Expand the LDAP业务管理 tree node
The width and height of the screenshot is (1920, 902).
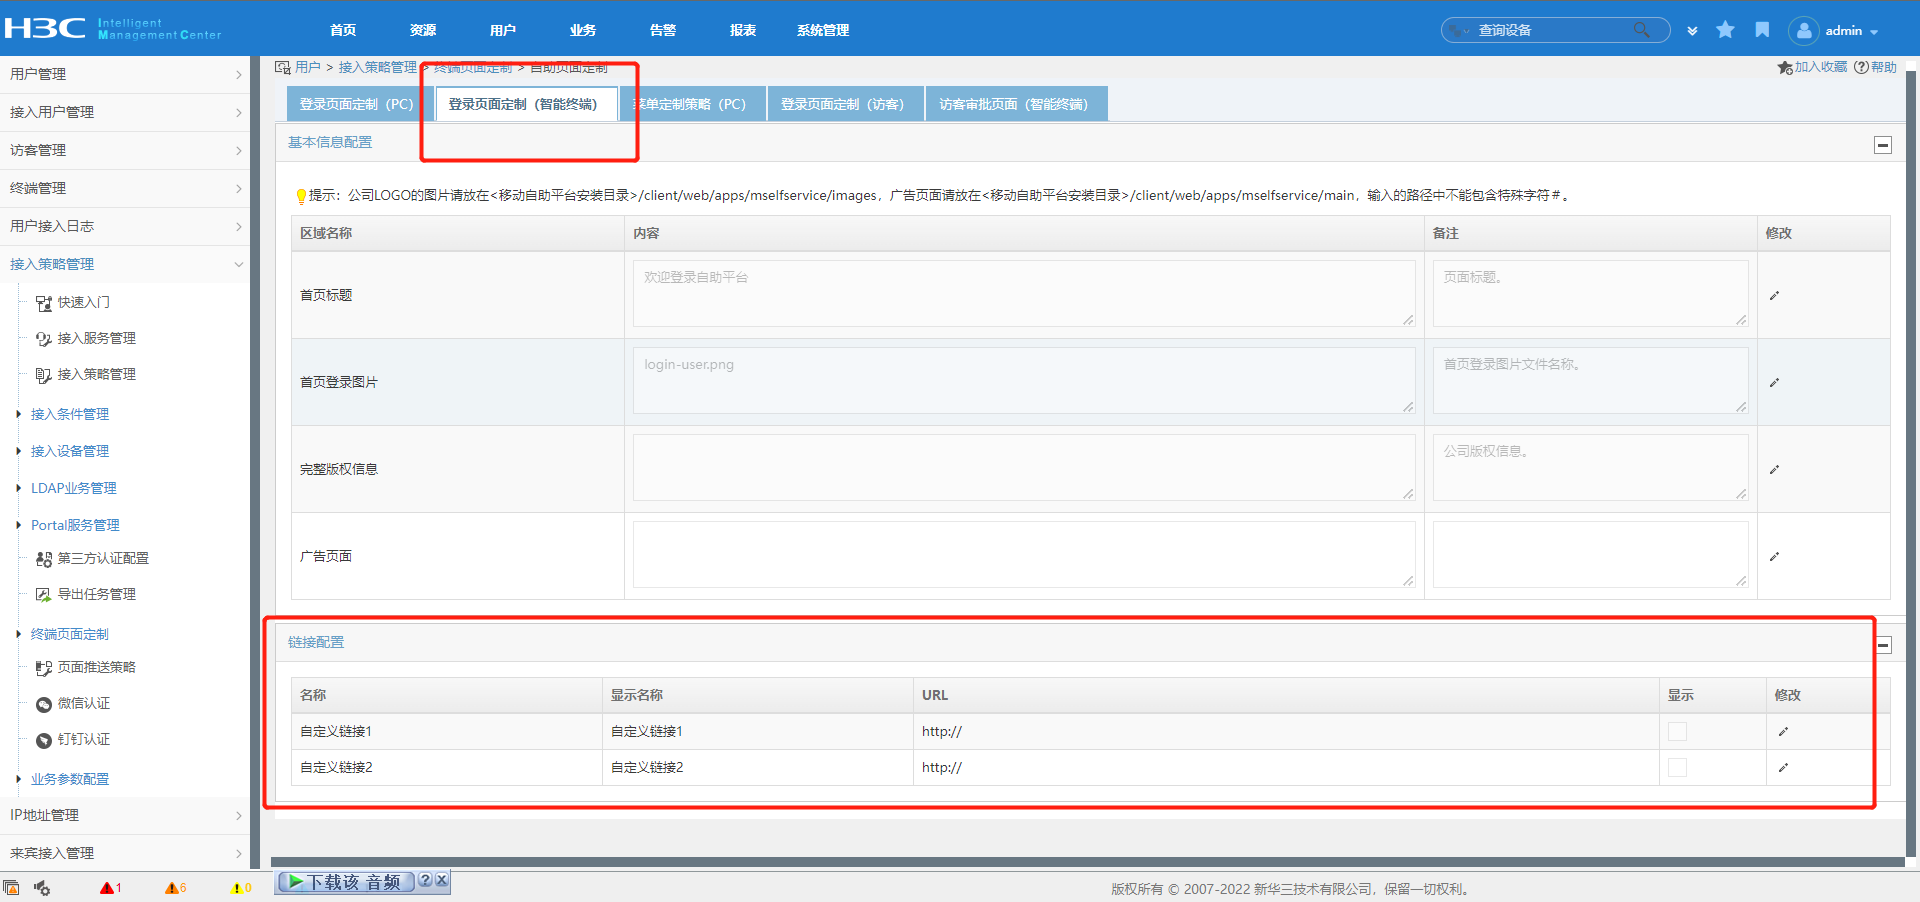(x=19, y=488)
